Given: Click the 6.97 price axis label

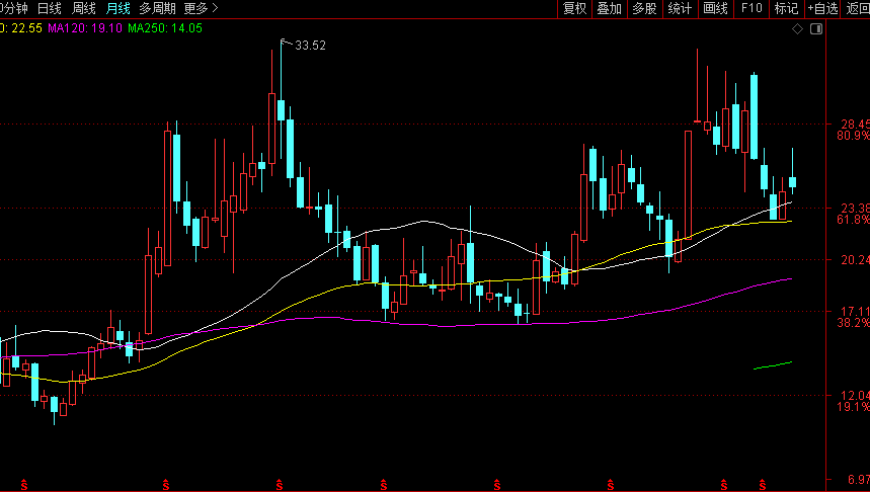Looking at the screenshot, I should click(858, 480).
